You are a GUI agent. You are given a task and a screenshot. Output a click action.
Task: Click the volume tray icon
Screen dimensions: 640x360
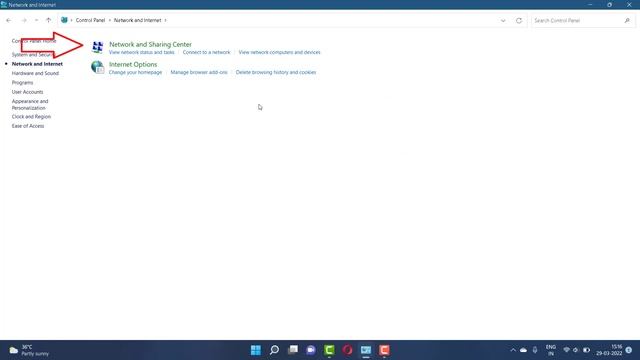click(576, 350)
